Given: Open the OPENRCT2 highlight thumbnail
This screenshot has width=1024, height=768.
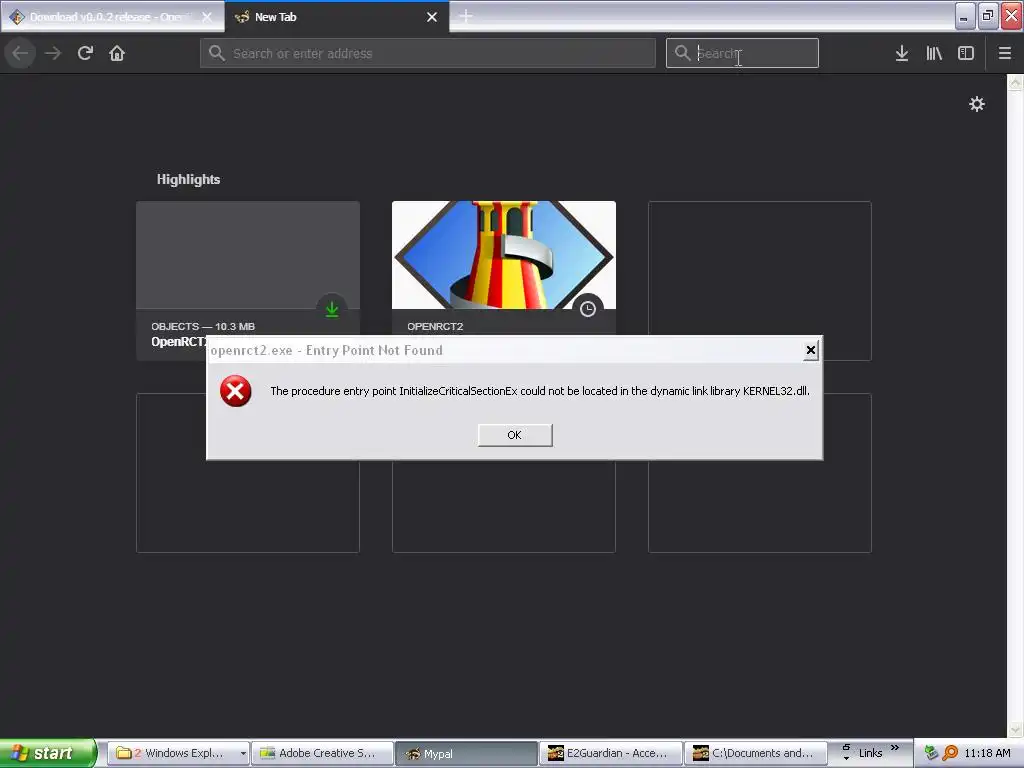Looking at the screenshot, I should tap(504, 255).
